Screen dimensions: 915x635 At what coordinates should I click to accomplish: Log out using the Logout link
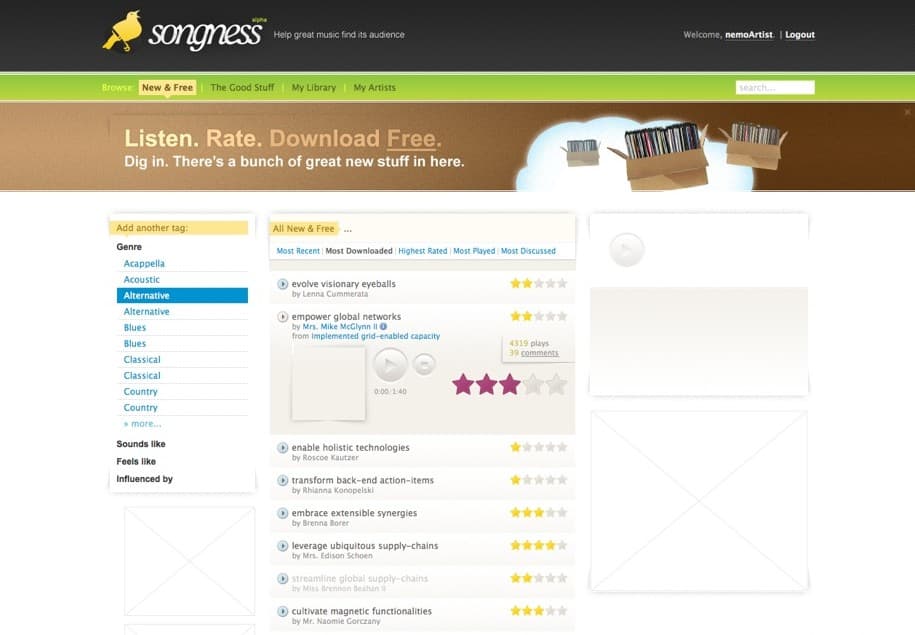coord(799,35)
